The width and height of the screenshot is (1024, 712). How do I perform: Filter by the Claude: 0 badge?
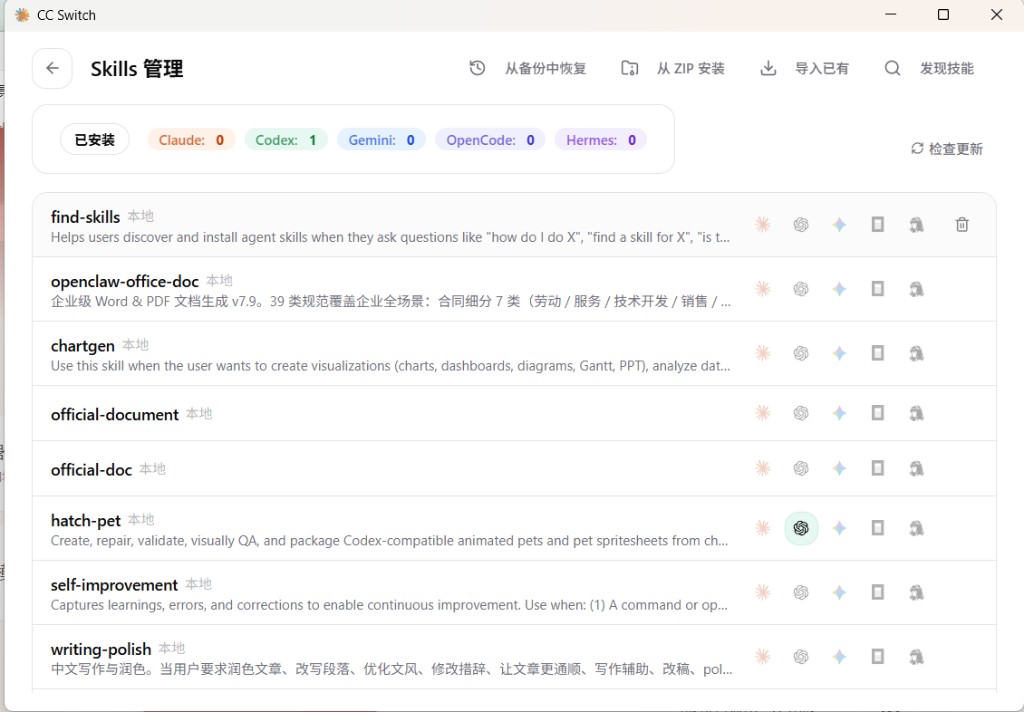[191, 140]
